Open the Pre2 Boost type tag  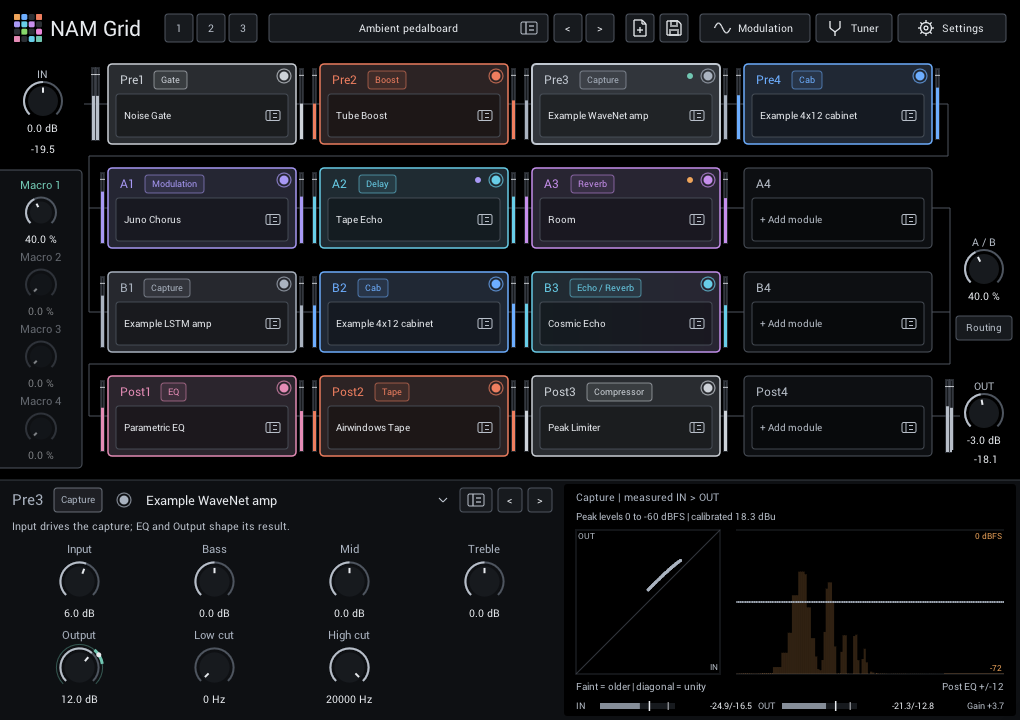click(386, 80)
